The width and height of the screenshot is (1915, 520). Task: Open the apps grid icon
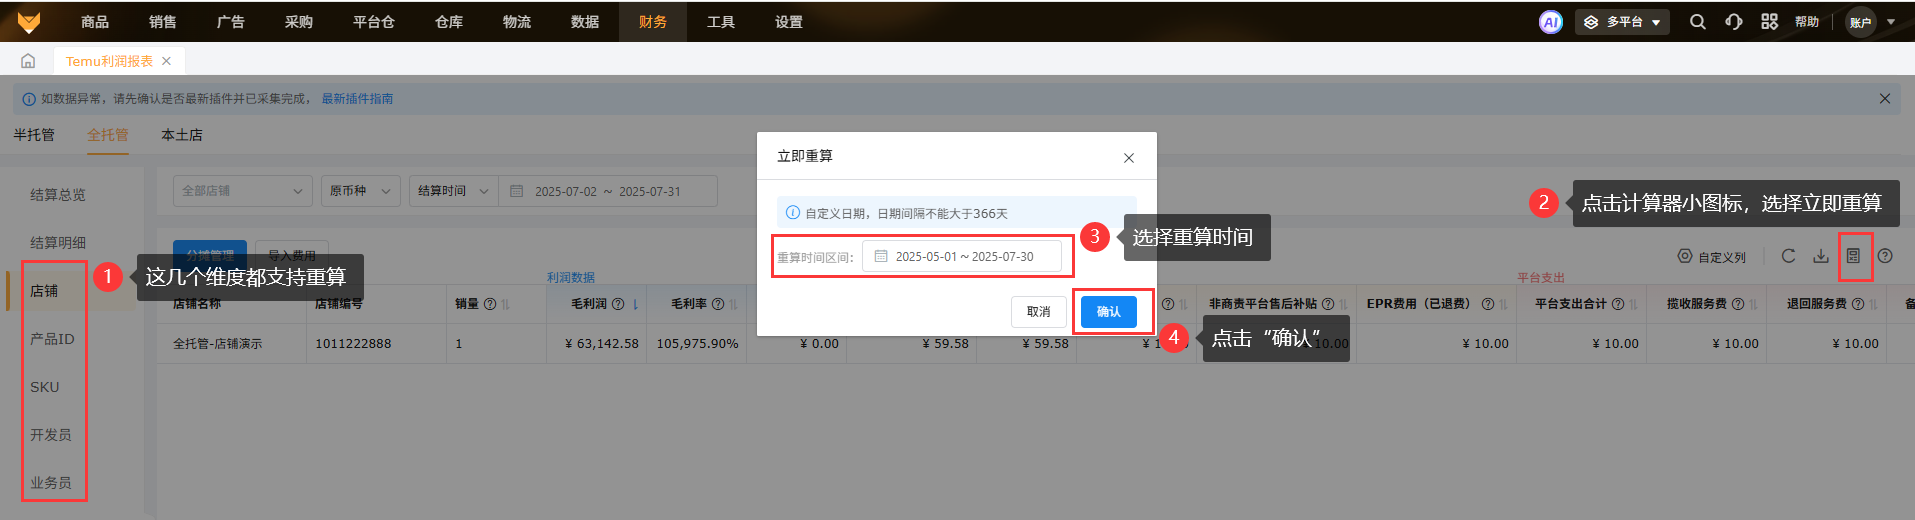(1769, 22)
